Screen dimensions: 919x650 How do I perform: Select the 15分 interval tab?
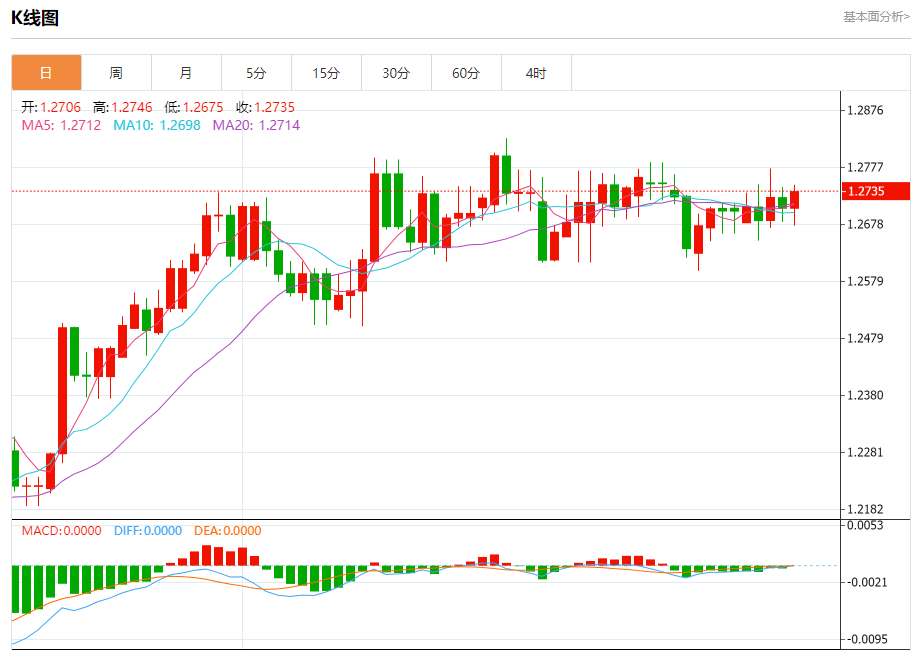[x=326, y=73]
